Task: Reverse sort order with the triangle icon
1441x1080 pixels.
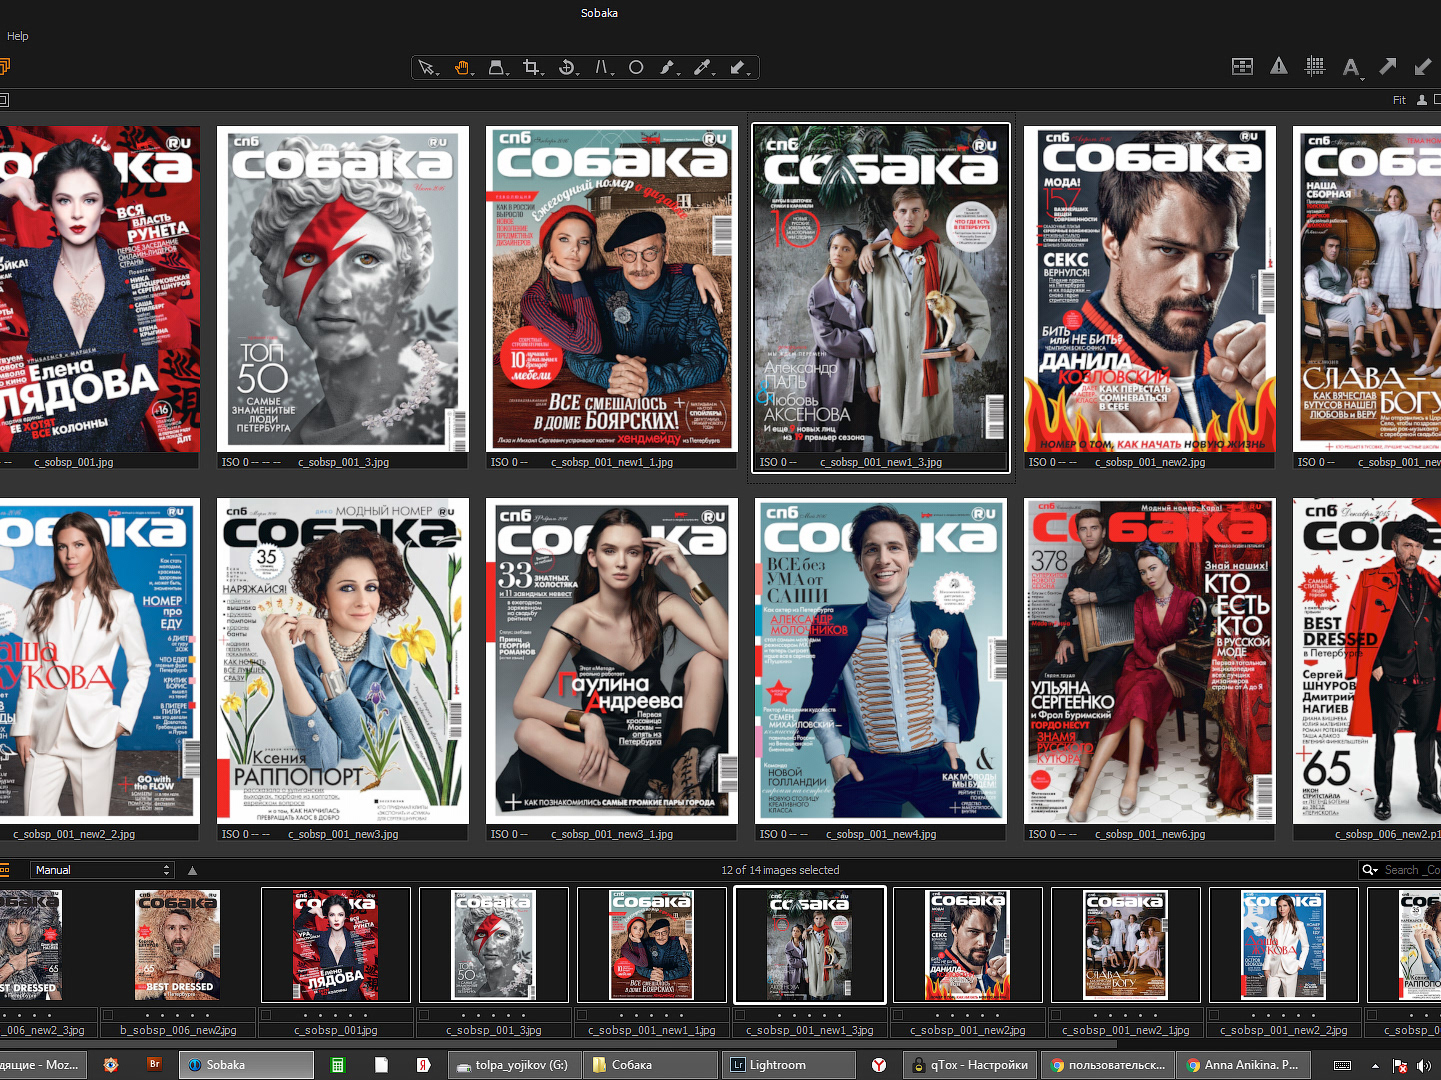Action: coord(192,870)
